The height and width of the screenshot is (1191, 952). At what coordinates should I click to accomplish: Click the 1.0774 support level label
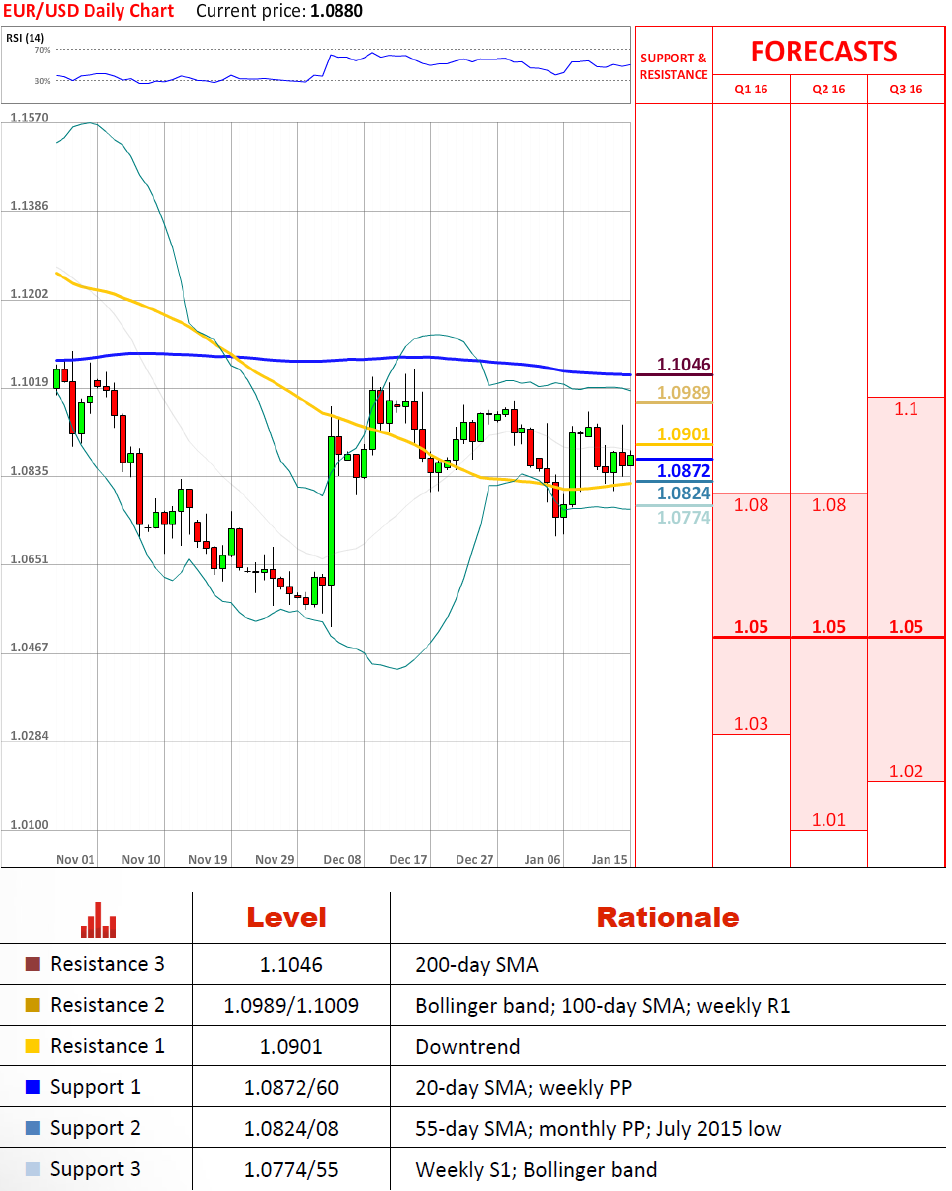click(x=683, y=518)
